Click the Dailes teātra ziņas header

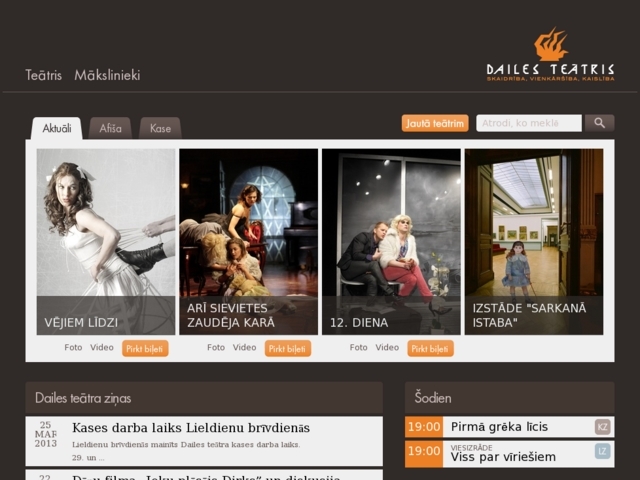(x=204, y=398)
